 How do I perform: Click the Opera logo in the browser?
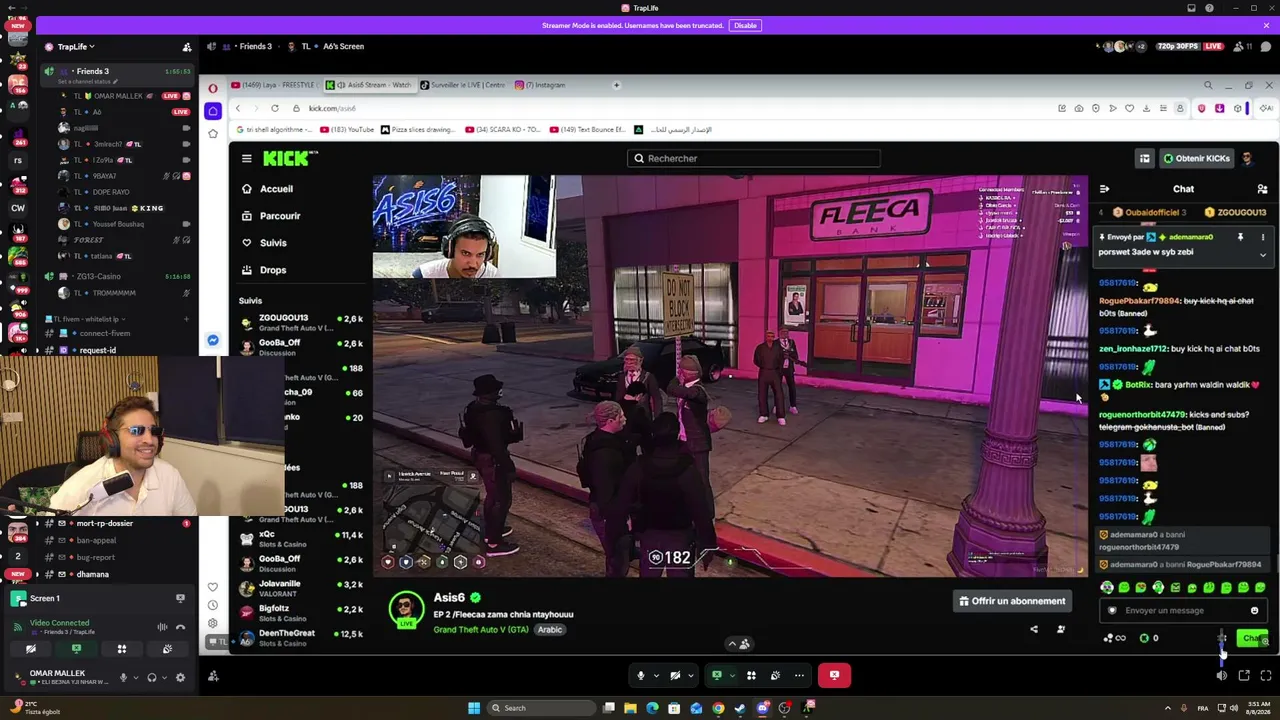[212, 87]
